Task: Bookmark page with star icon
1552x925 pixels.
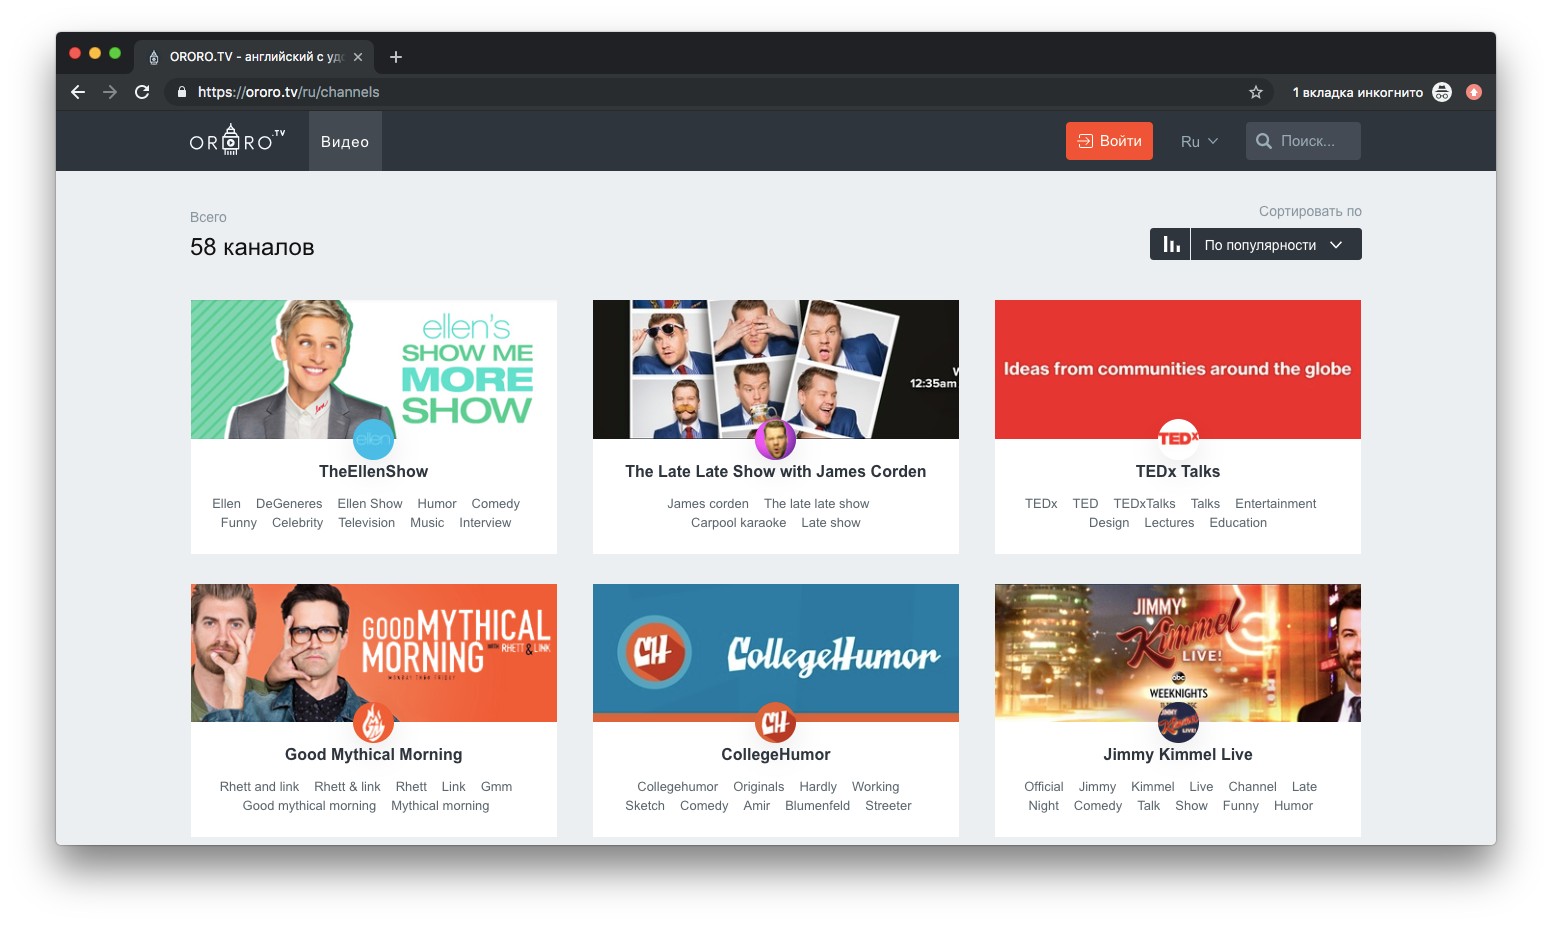Action: (1256, 92)
